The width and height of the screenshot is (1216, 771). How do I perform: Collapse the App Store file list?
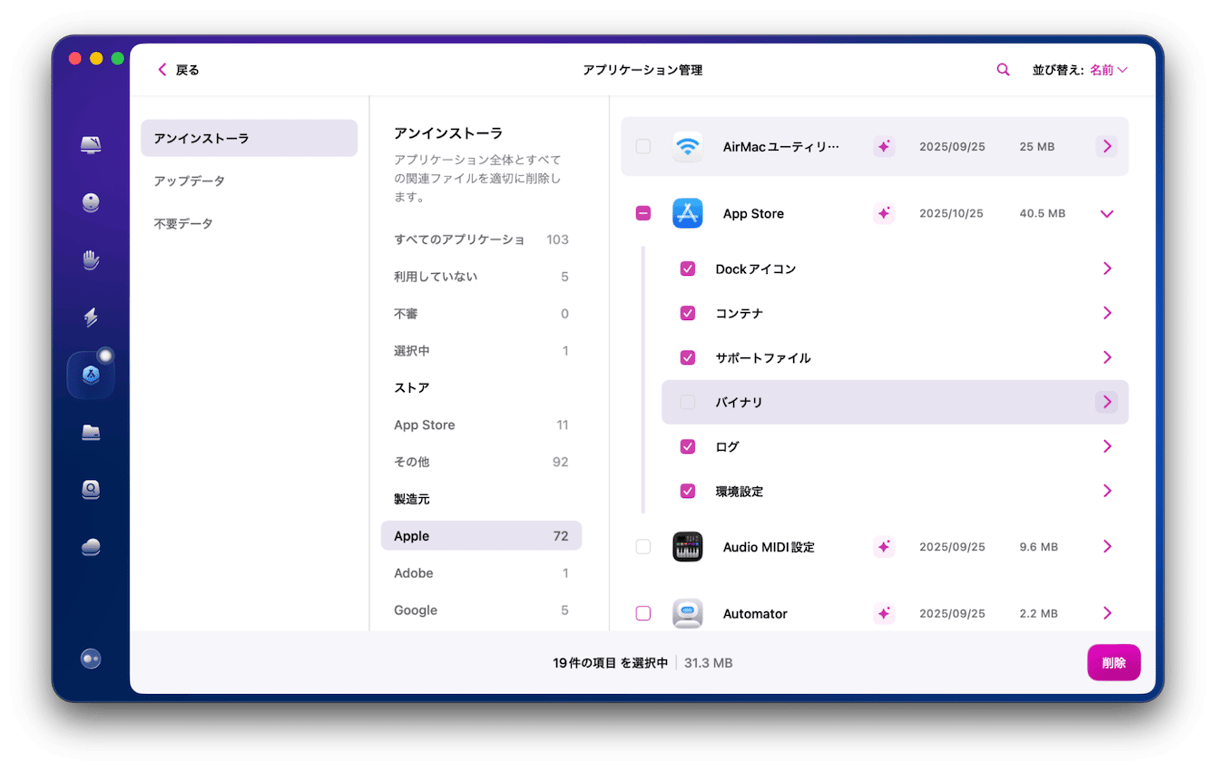pos(1106,213)
